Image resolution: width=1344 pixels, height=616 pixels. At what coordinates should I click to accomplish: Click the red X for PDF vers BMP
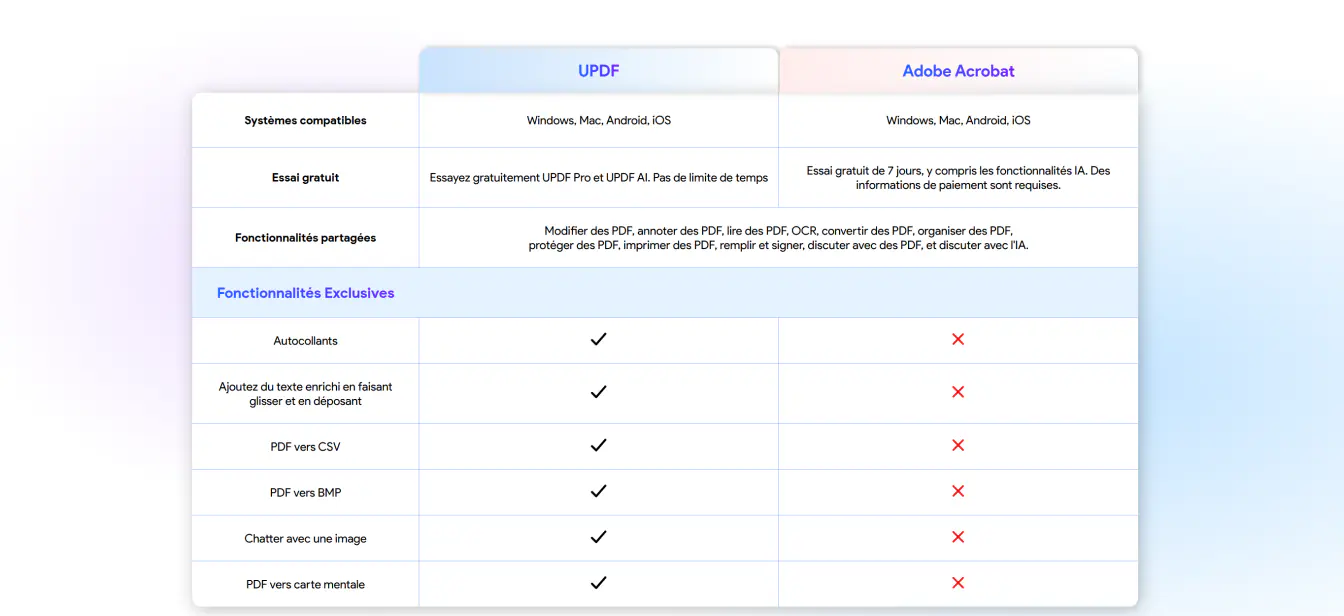pyautogui.click(x=958, y=492)
